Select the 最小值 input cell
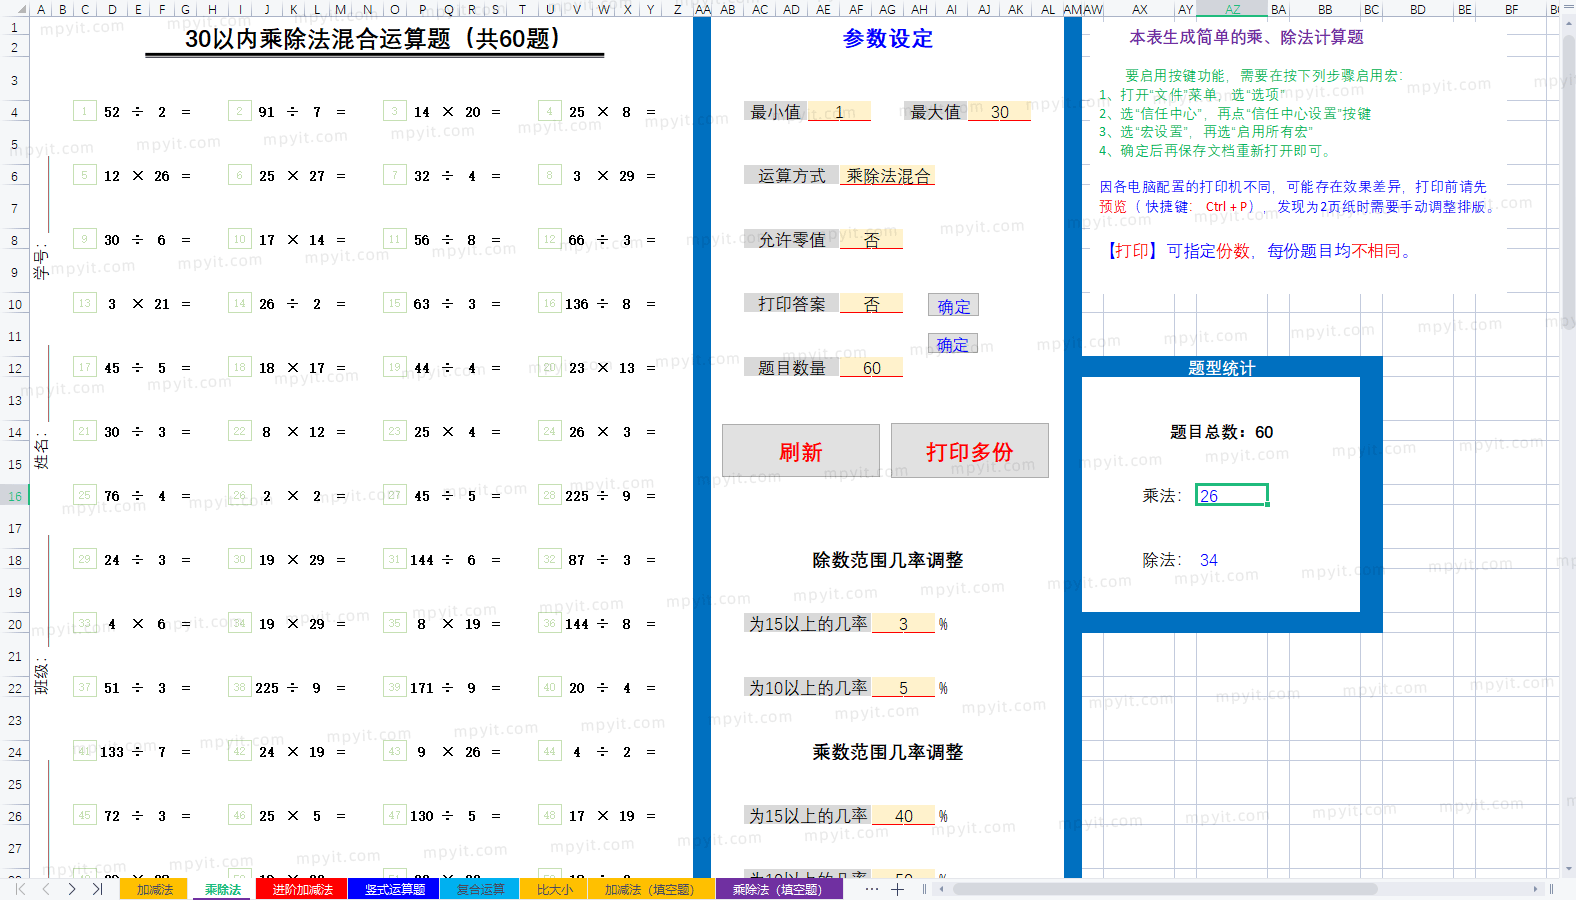Viewport: 1576px width, 900px height. point(839,112)
